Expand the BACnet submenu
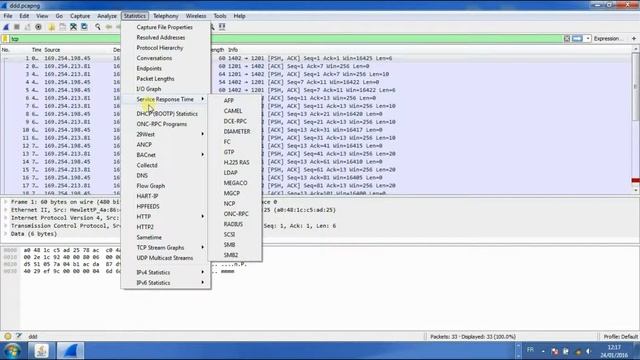 (166, 155)
